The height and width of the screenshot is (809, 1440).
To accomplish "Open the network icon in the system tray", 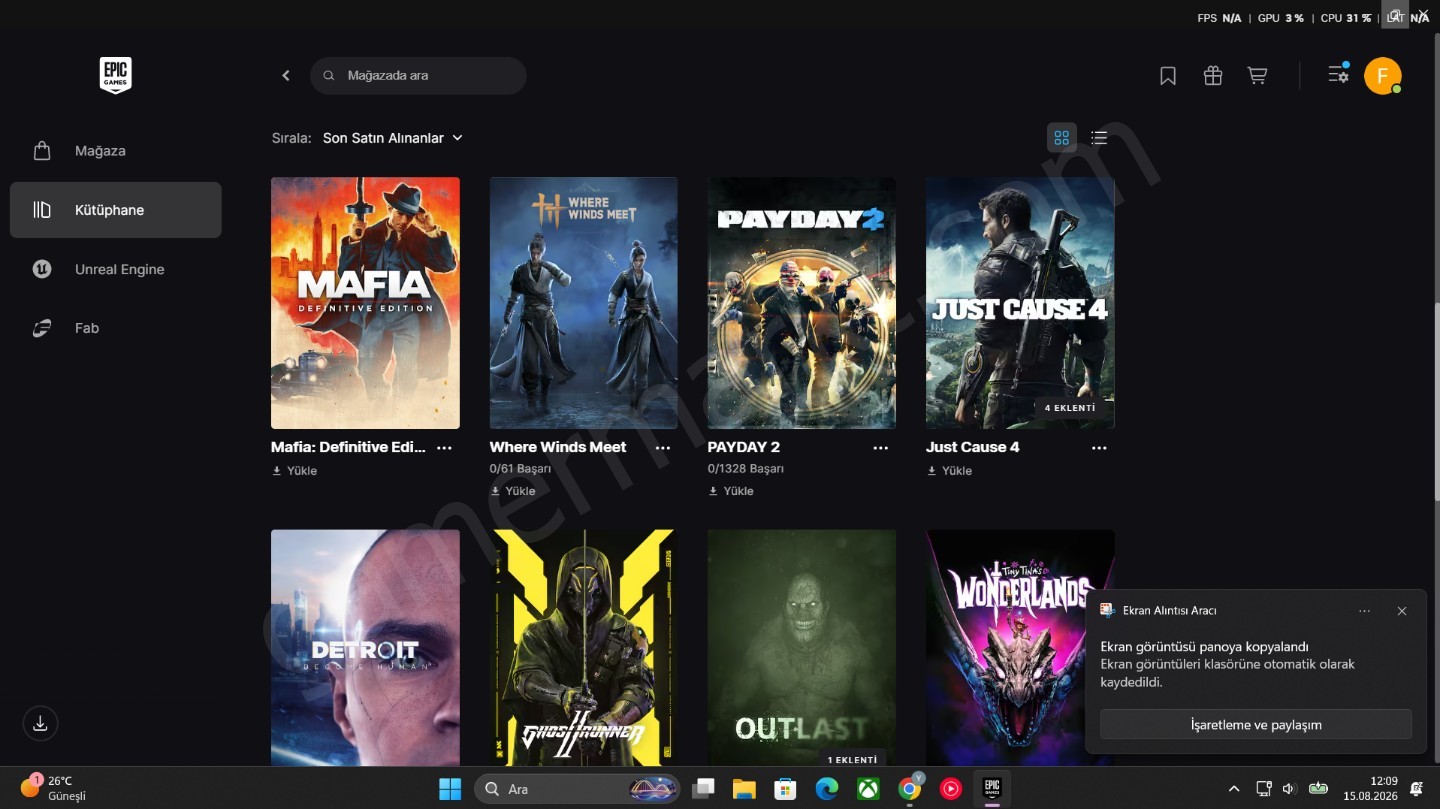I will tap(1264, 789).
